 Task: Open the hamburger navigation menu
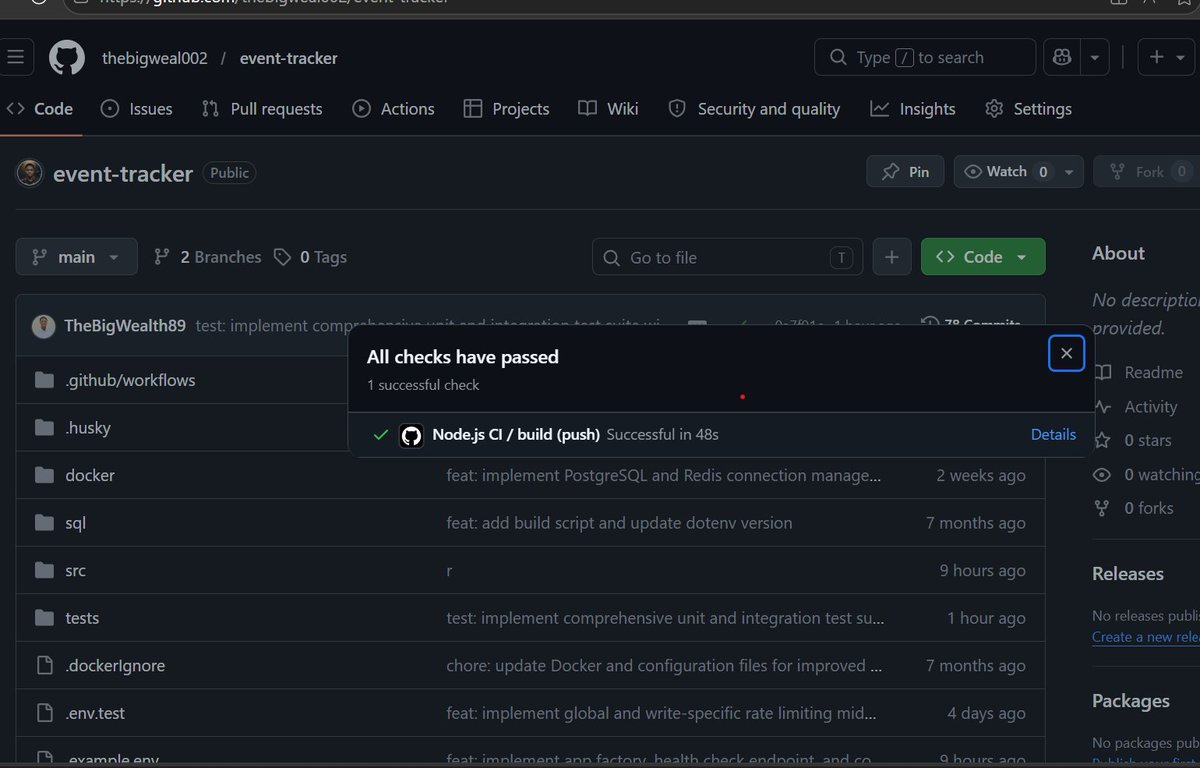[15, 57]
